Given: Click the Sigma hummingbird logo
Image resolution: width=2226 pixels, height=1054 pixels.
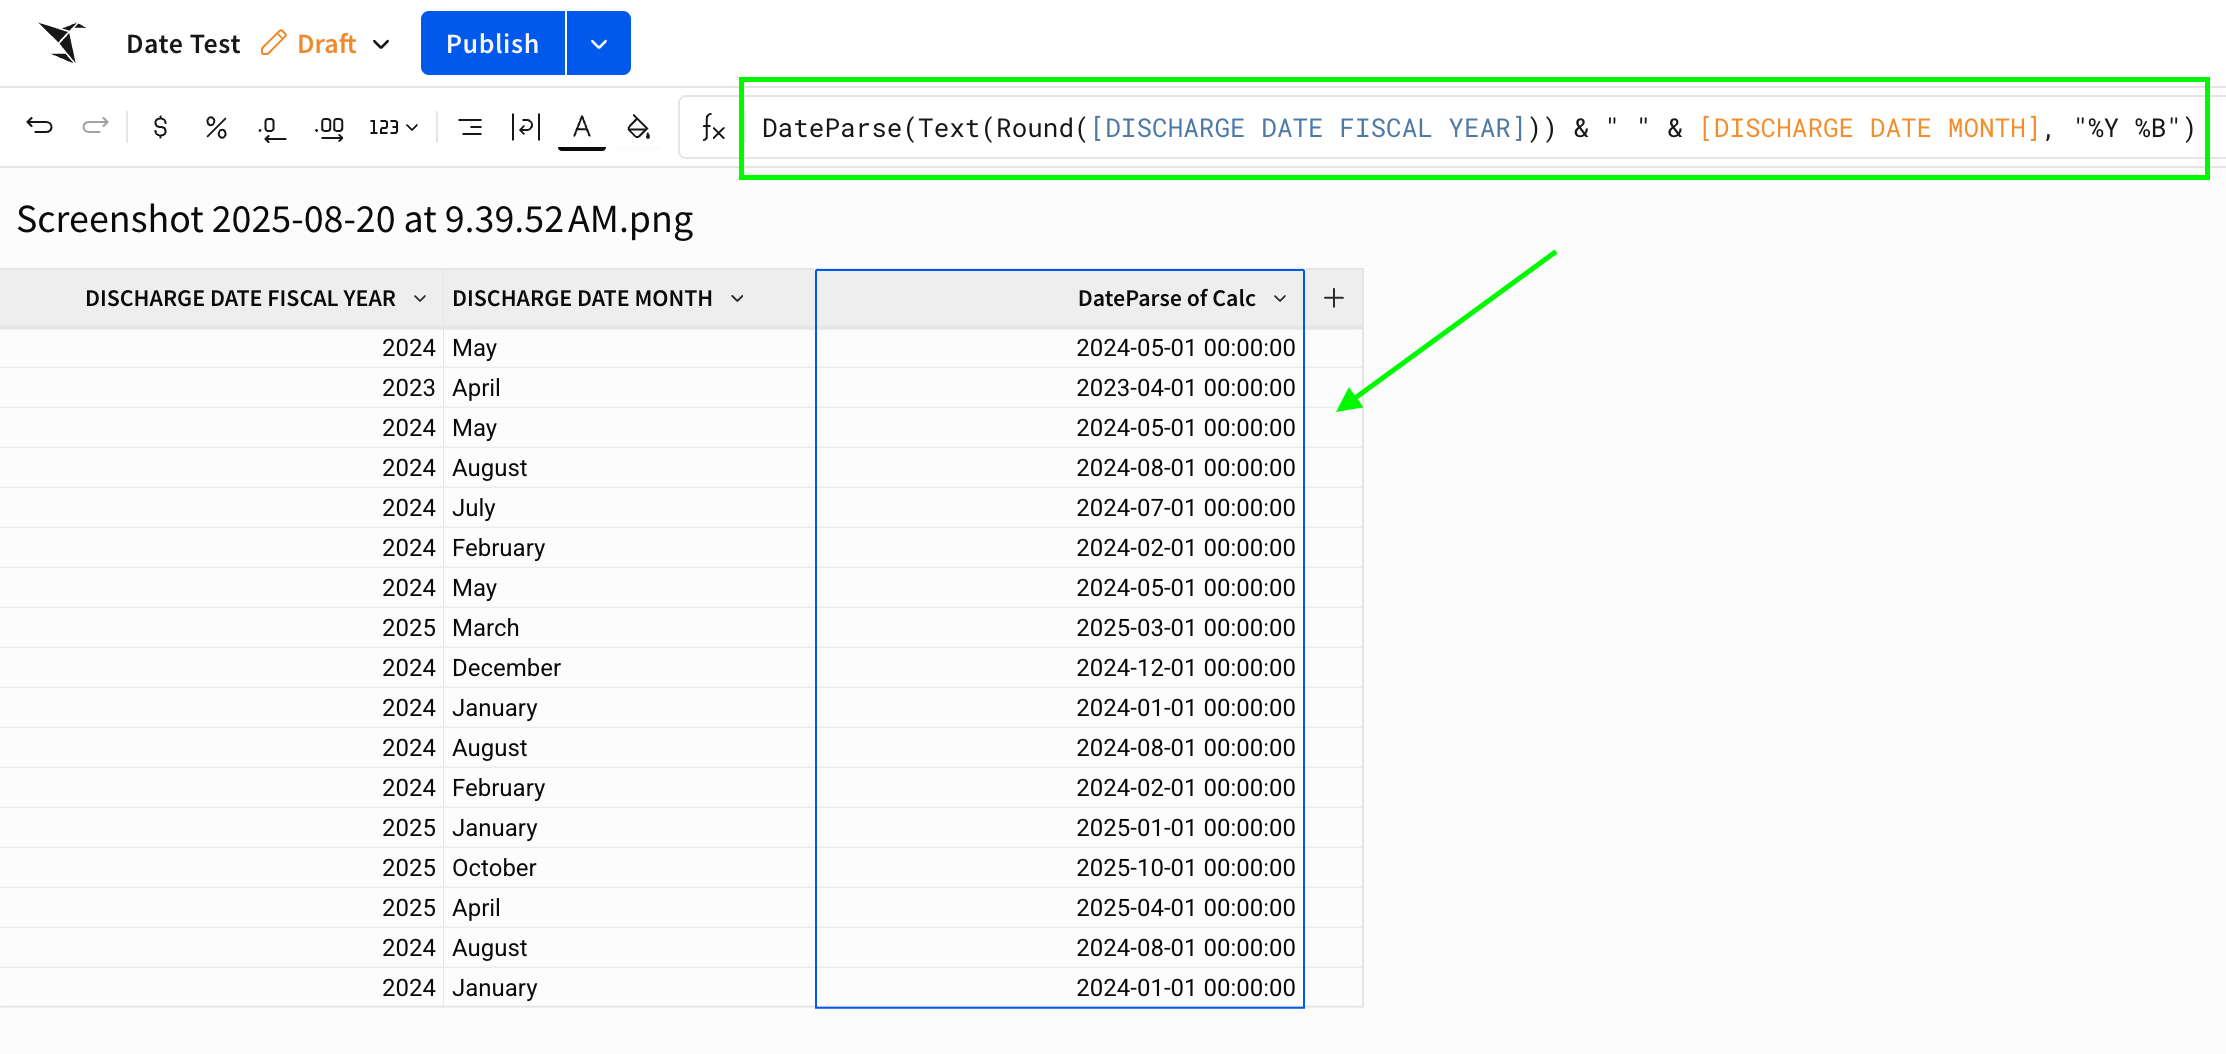Looking at the screenshot, I should click(60, 42).
